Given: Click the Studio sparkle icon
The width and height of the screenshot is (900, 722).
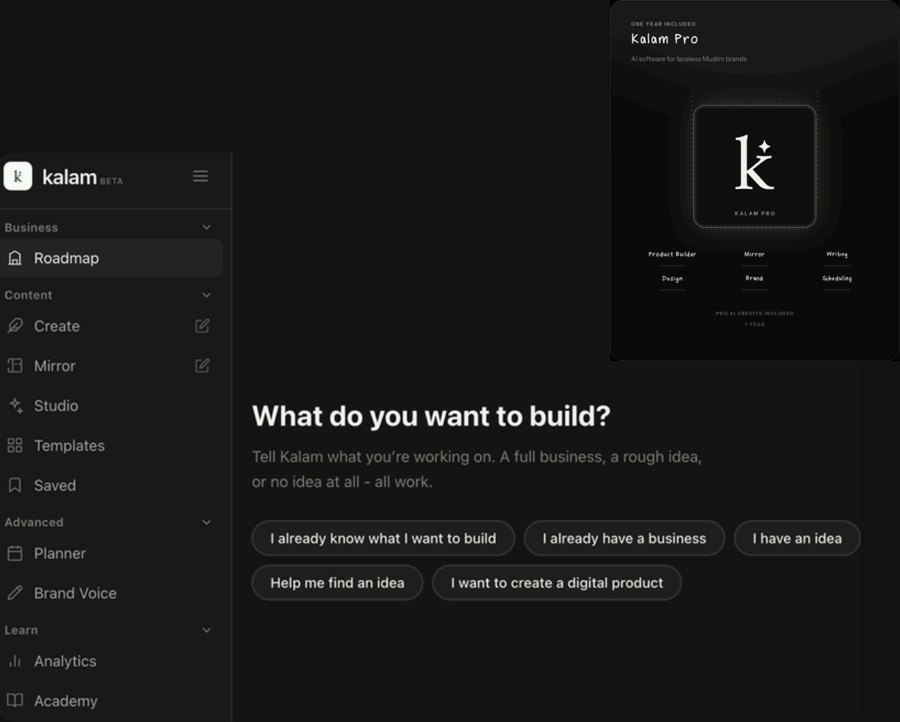Looking at the screenshot, I should click(16, 405).
